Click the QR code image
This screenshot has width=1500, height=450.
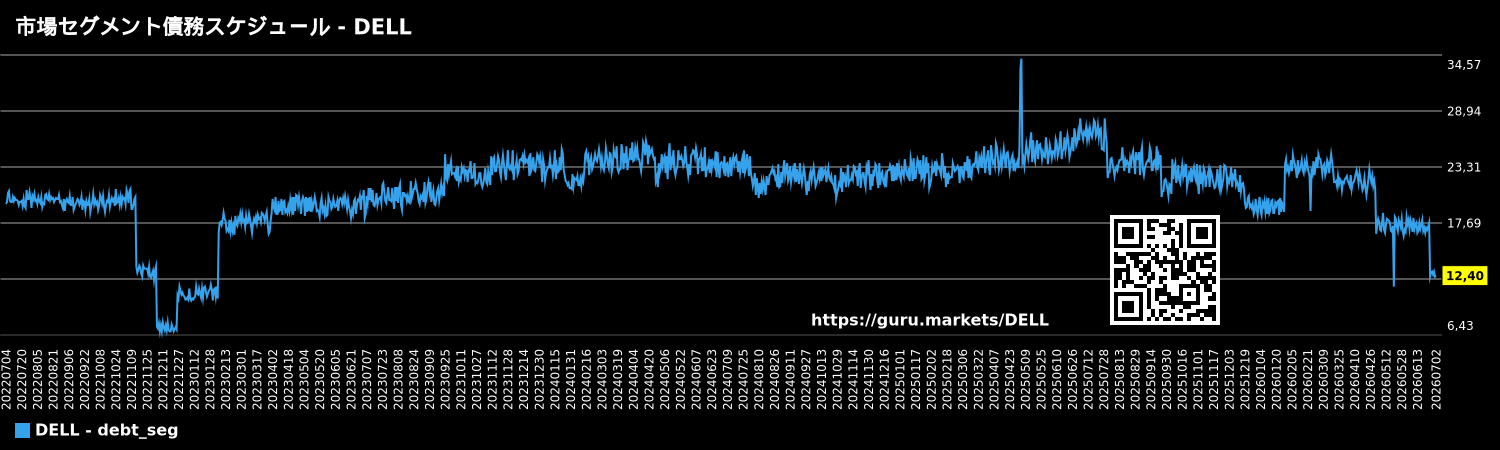click(1165, 270)
